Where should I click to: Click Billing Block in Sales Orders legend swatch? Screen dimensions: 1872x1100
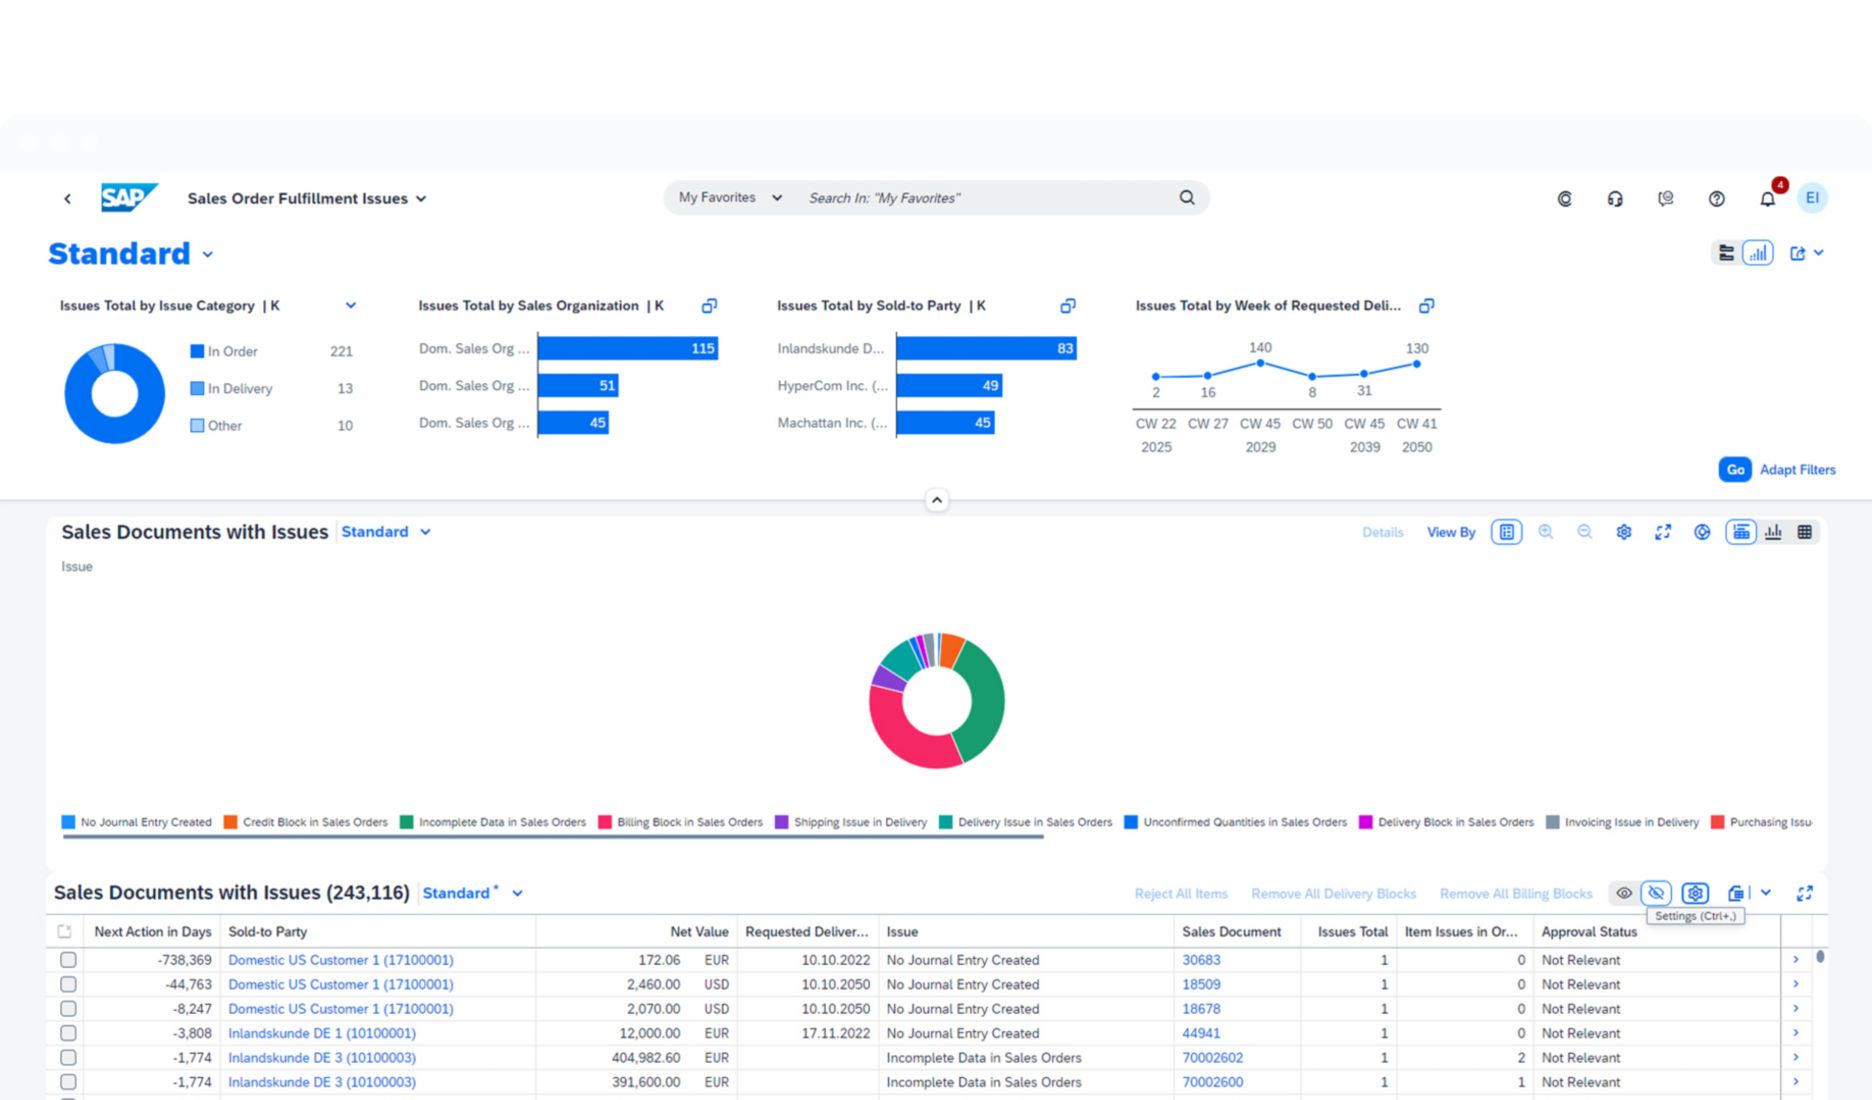605,822
